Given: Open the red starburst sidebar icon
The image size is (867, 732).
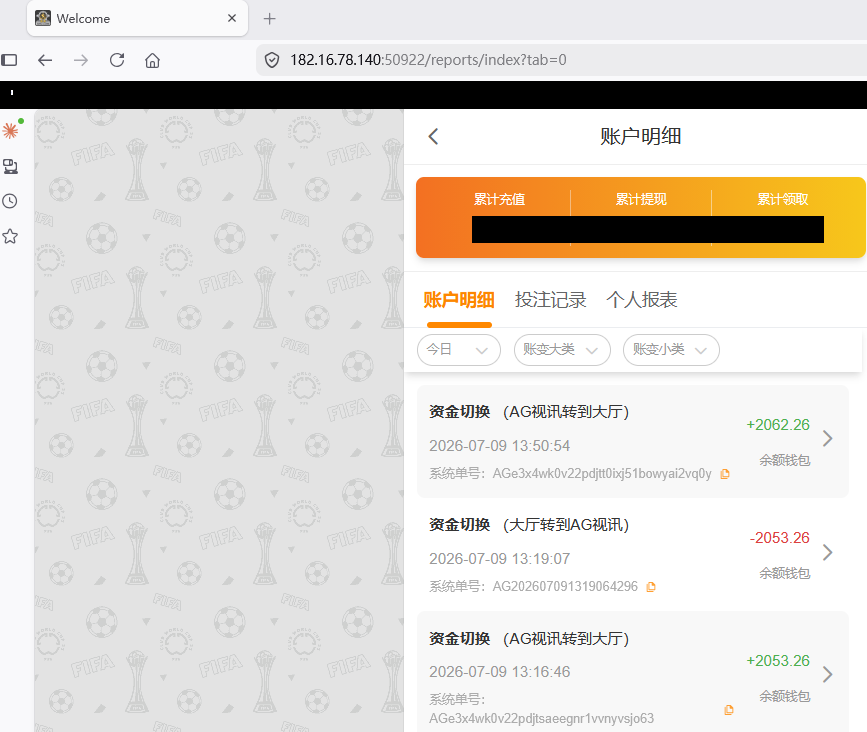Looking at the screenshot, I should [11, 130].
